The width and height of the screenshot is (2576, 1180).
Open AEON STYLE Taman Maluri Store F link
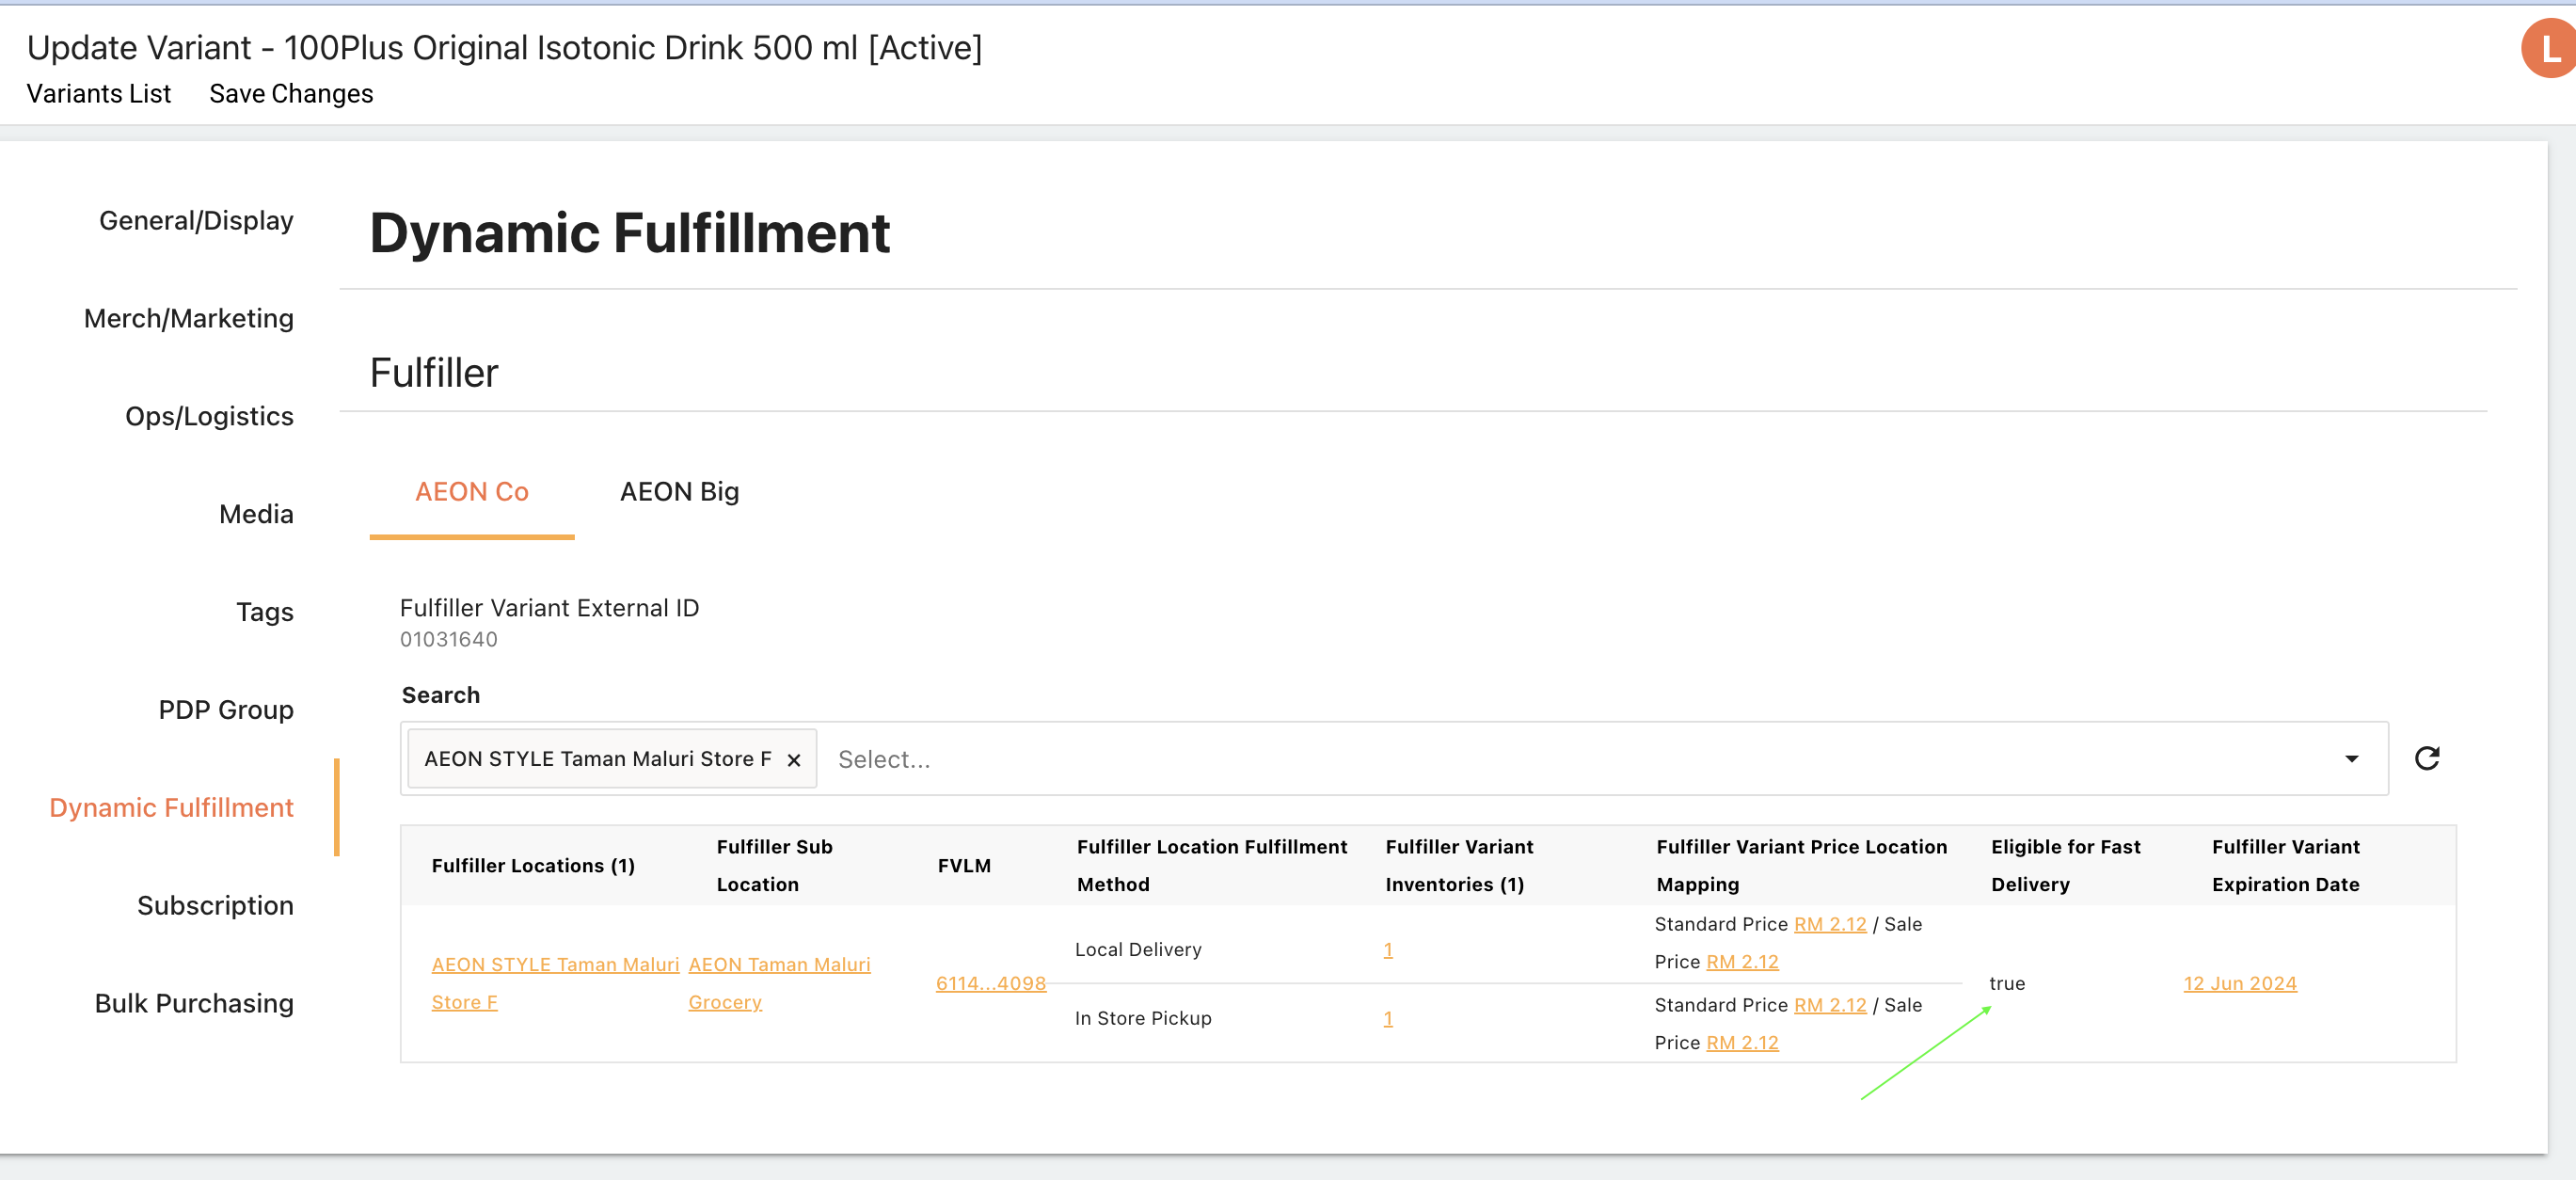pyautogui.click(x=555, y=983)
